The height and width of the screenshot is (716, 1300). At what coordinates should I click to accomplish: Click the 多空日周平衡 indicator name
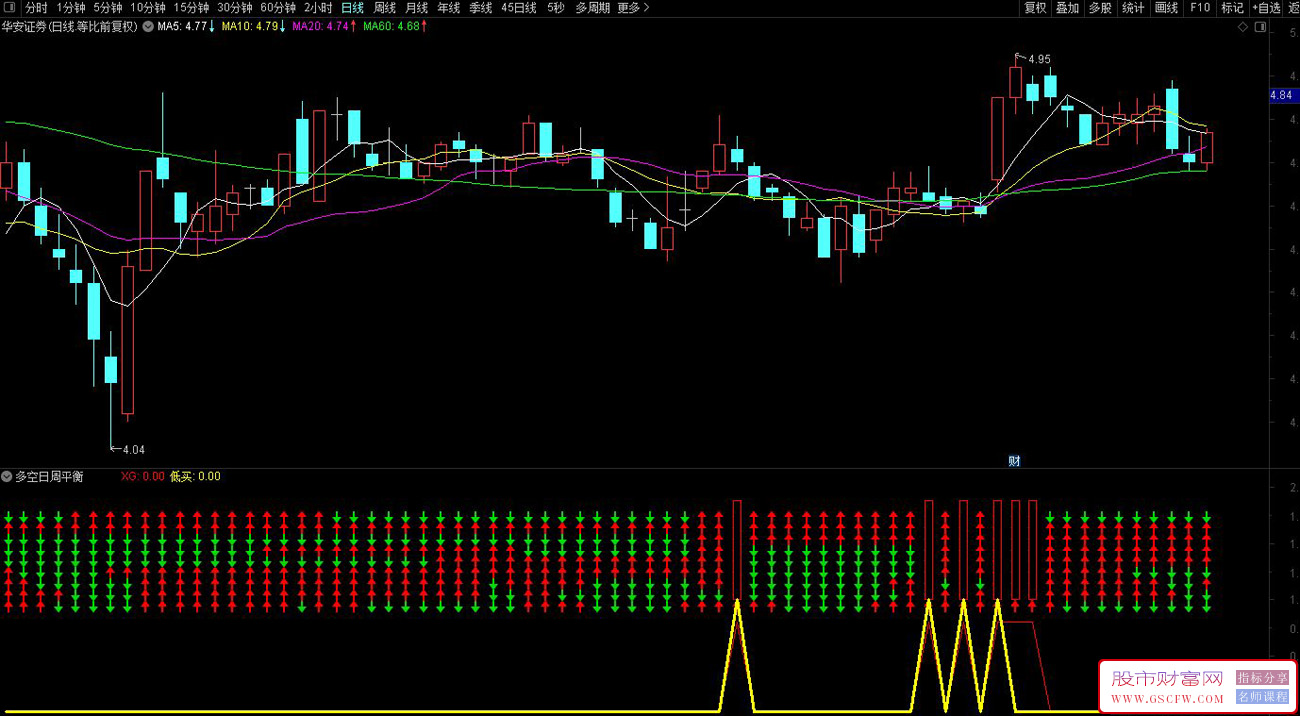pyautogui.click(x=49, y=477)
